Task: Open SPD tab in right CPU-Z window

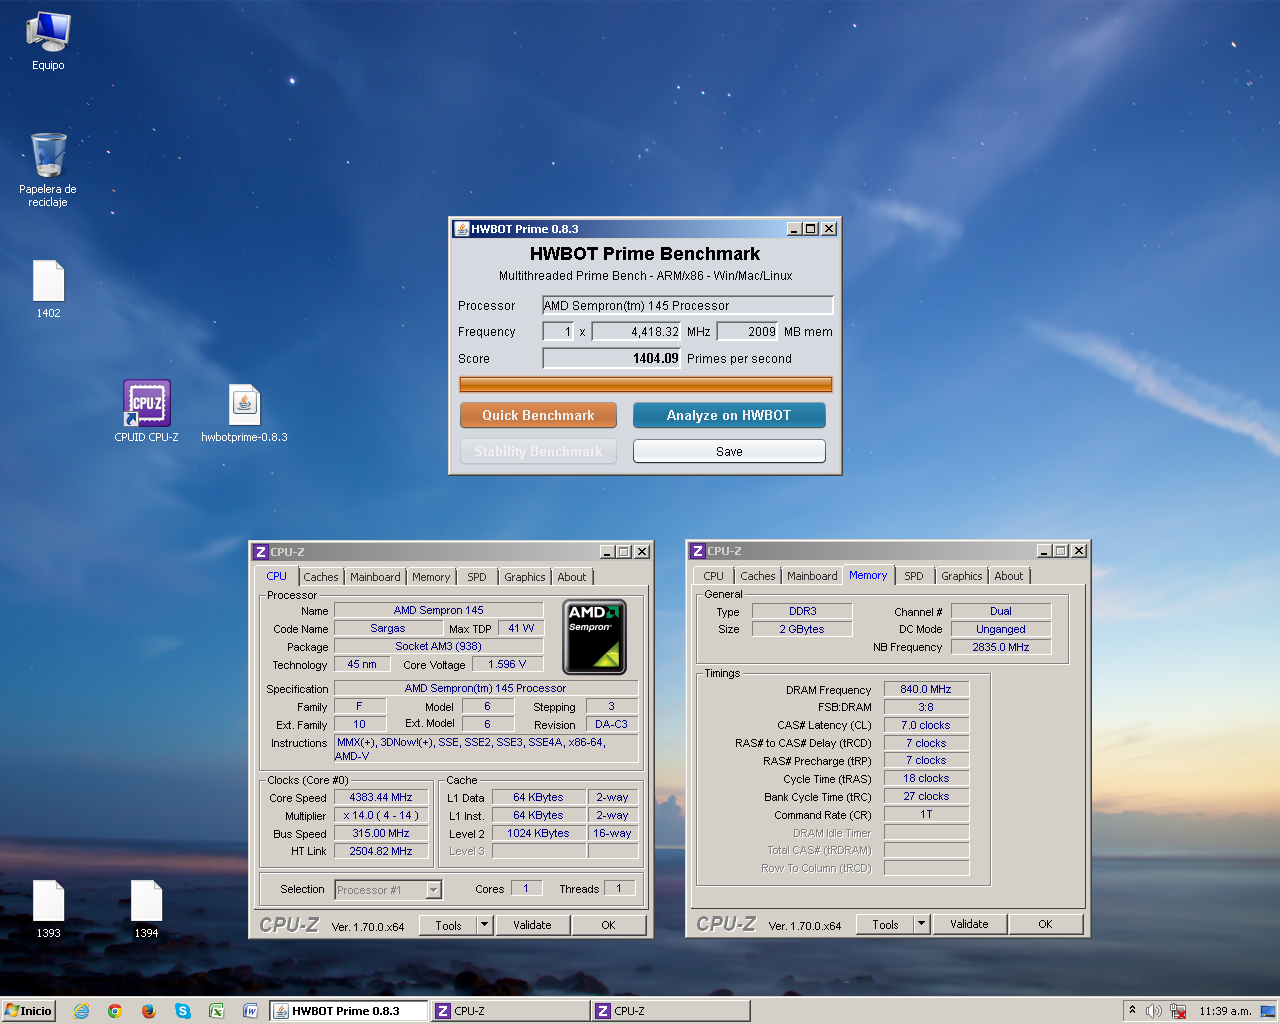Action: point(914,576)
